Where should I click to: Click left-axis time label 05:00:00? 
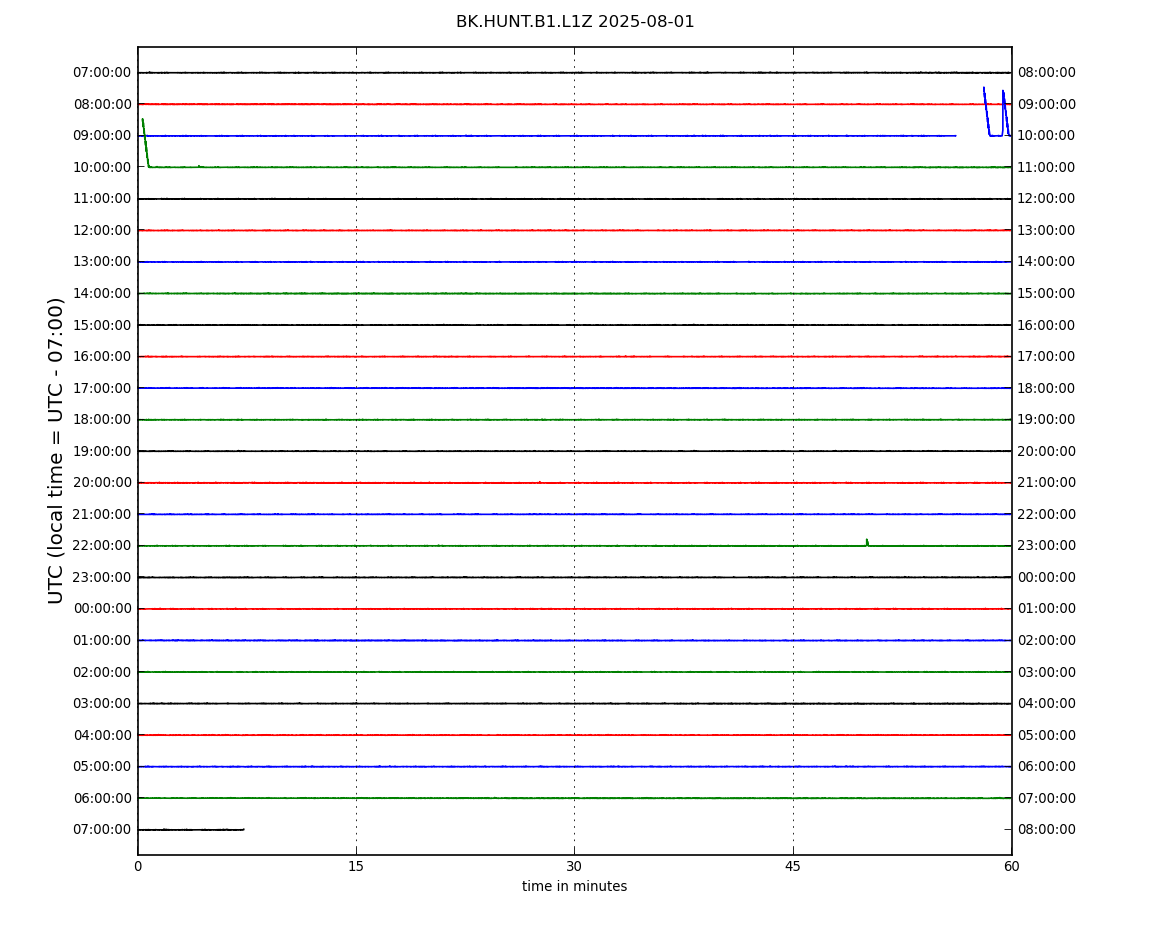[103, 767]
